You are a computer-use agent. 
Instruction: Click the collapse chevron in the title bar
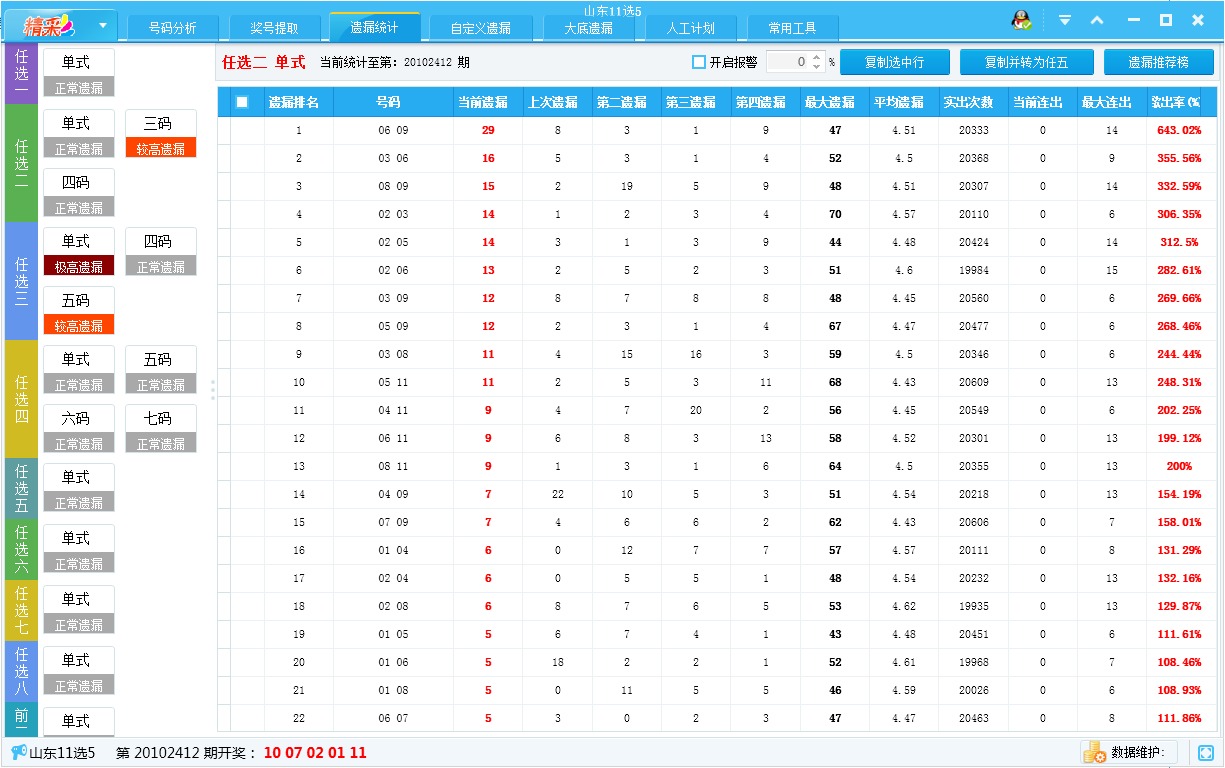(1096, 19)
